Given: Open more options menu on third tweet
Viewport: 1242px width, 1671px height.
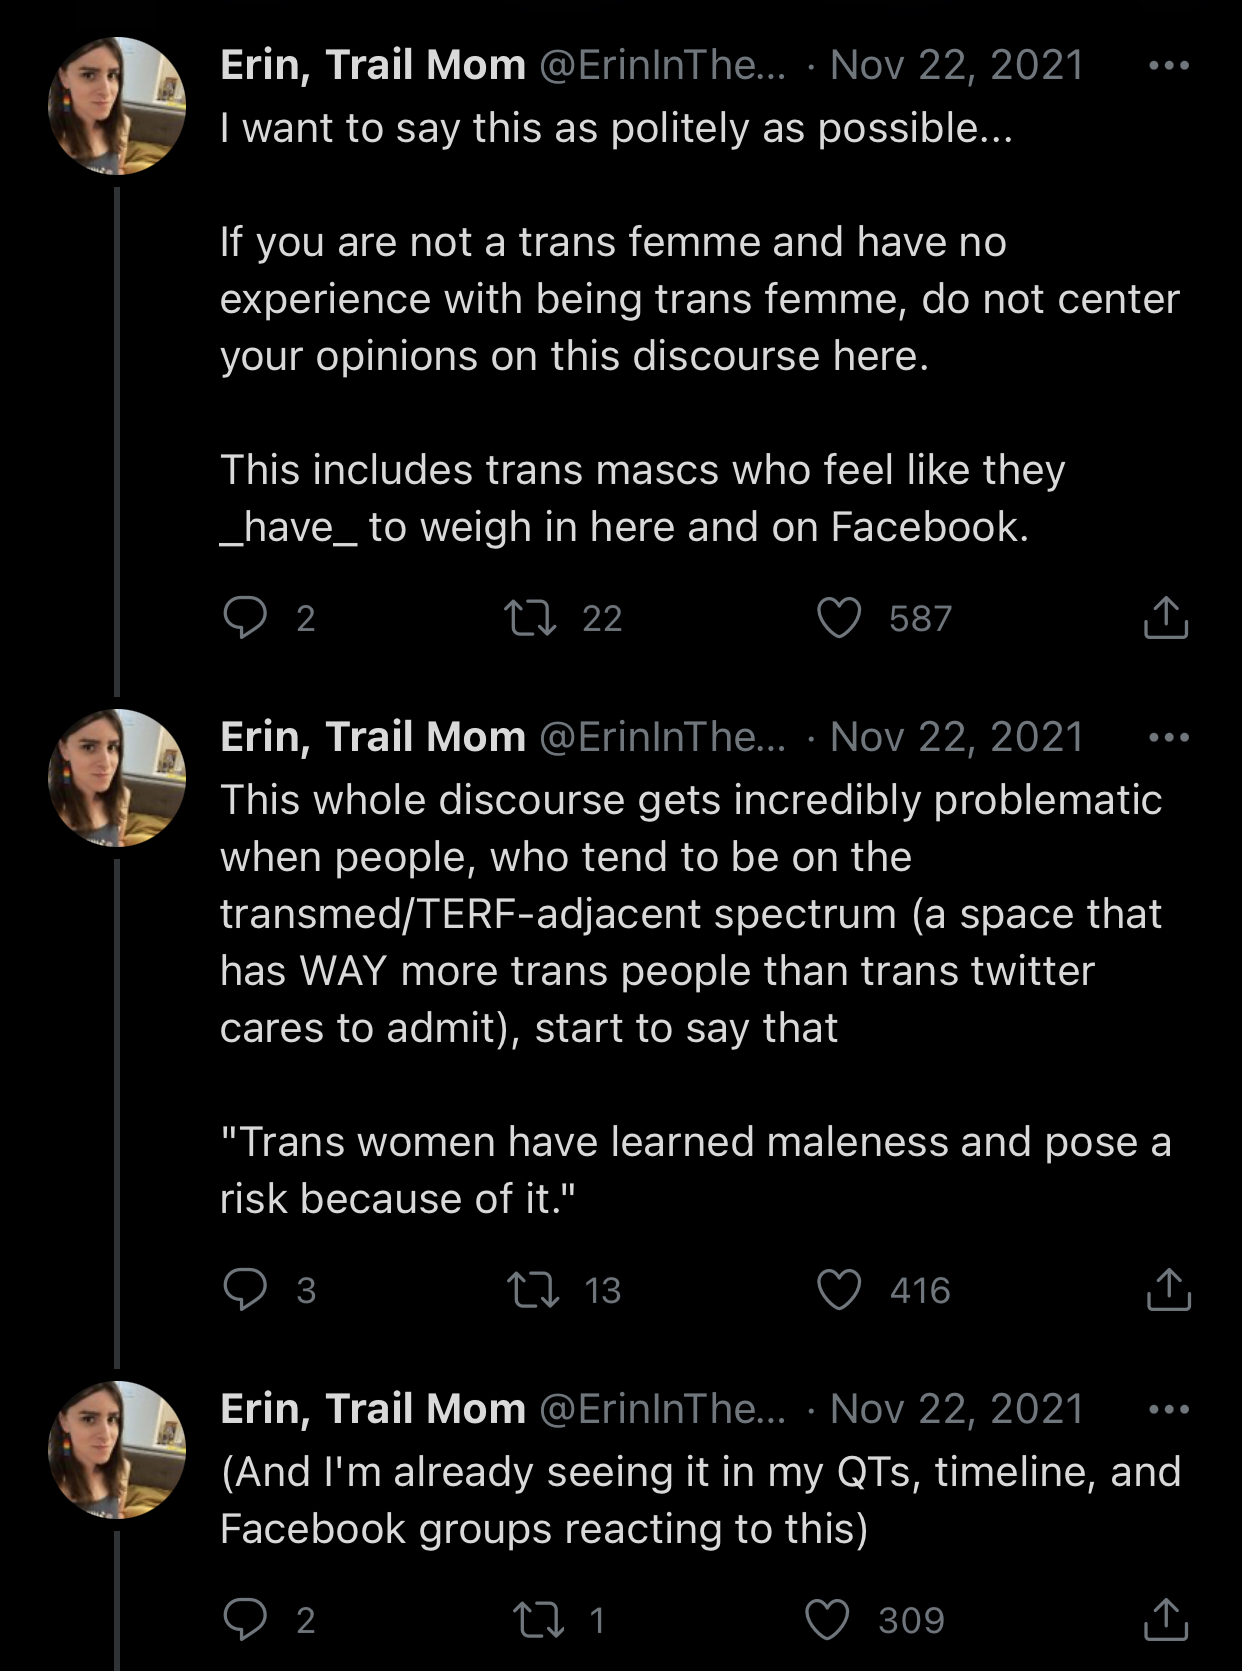Looking at the screenshot, I should coord(1169,1410).
